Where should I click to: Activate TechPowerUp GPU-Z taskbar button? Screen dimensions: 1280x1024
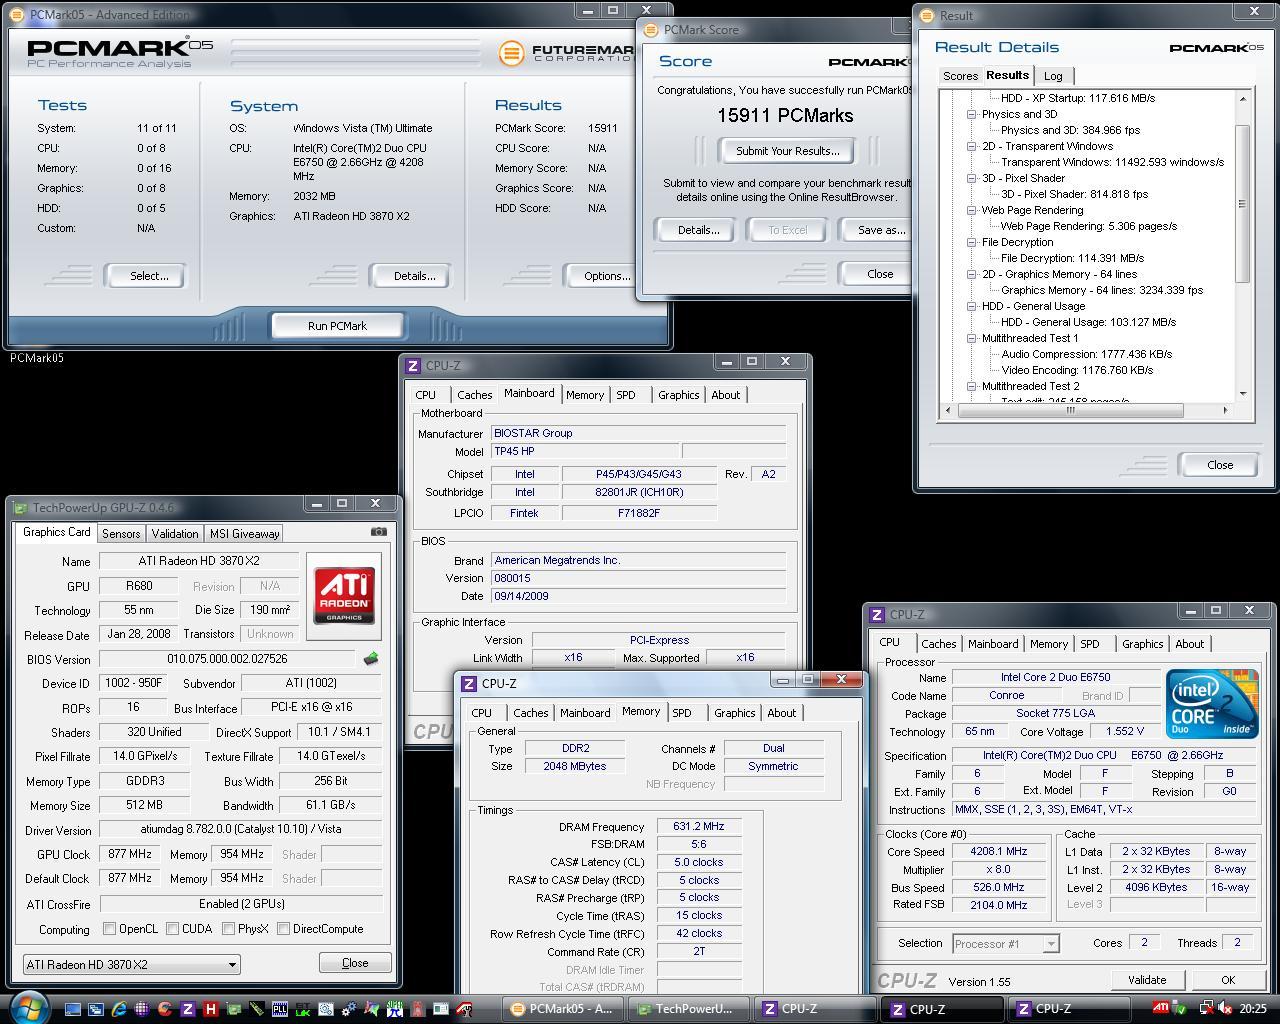pos(686,1009)
